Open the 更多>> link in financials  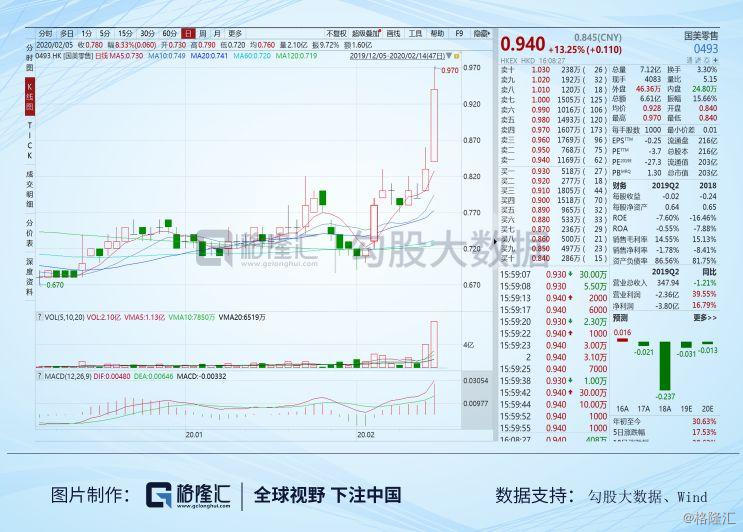704,317
